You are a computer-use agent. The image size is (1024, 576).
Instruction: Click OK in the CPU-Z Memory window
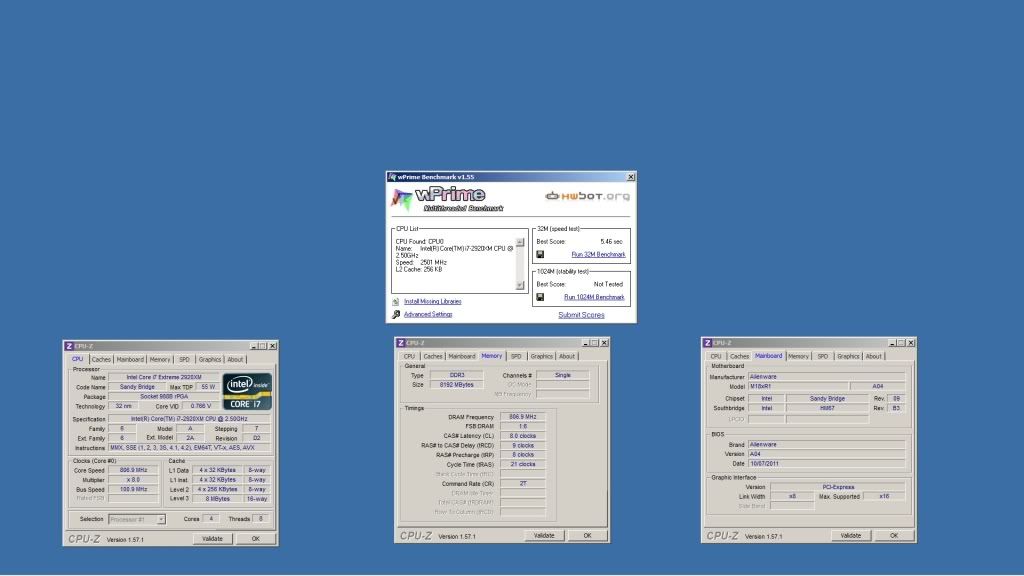point(587,536)
